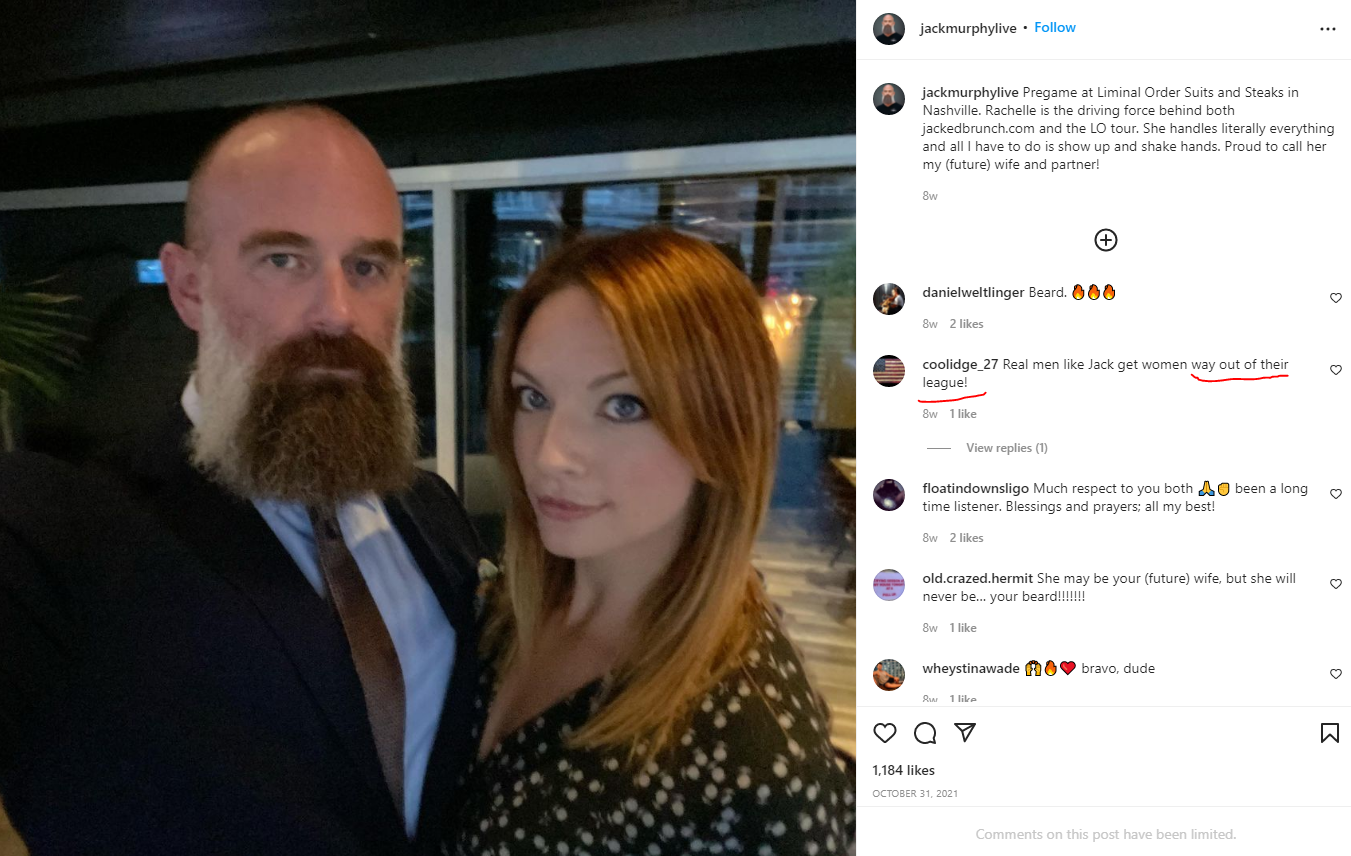Open old.crazed.hermit username link
This screenshot has height=856, width=1351.
[x=977, y=579]
